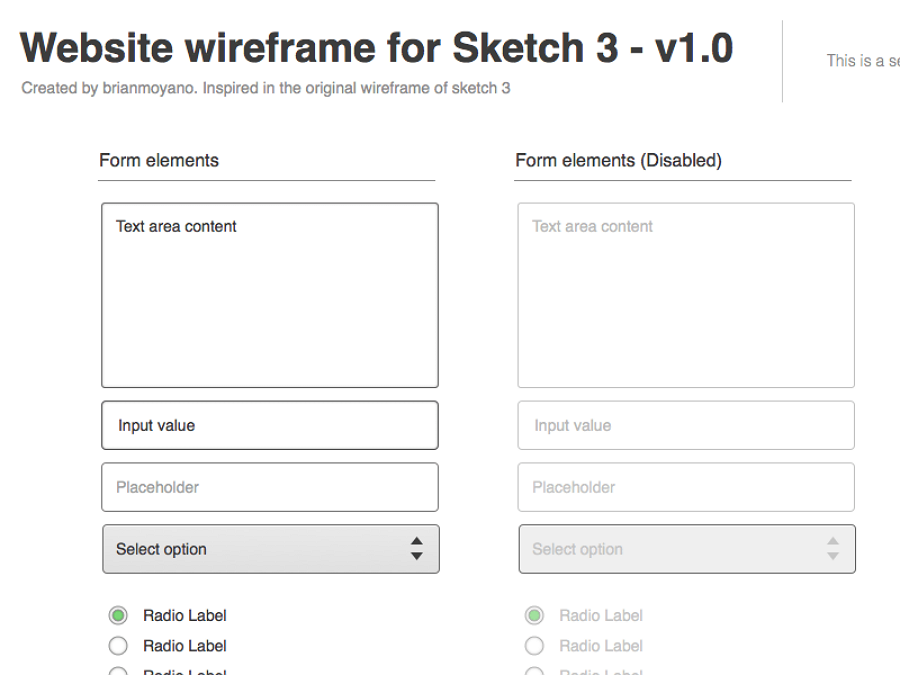Click inside the Text area content box

coord(270,293)
